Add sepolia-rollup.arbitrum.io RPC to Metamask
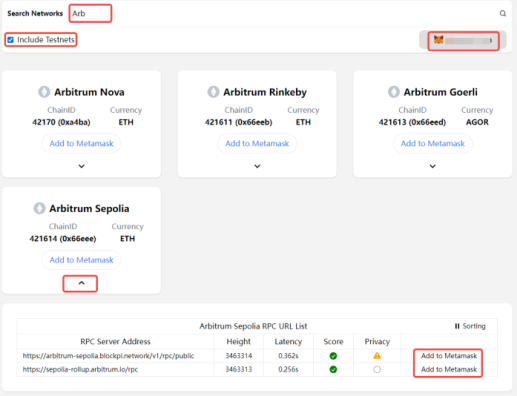Screen dimensions: 517x396 tap(449, 369)
